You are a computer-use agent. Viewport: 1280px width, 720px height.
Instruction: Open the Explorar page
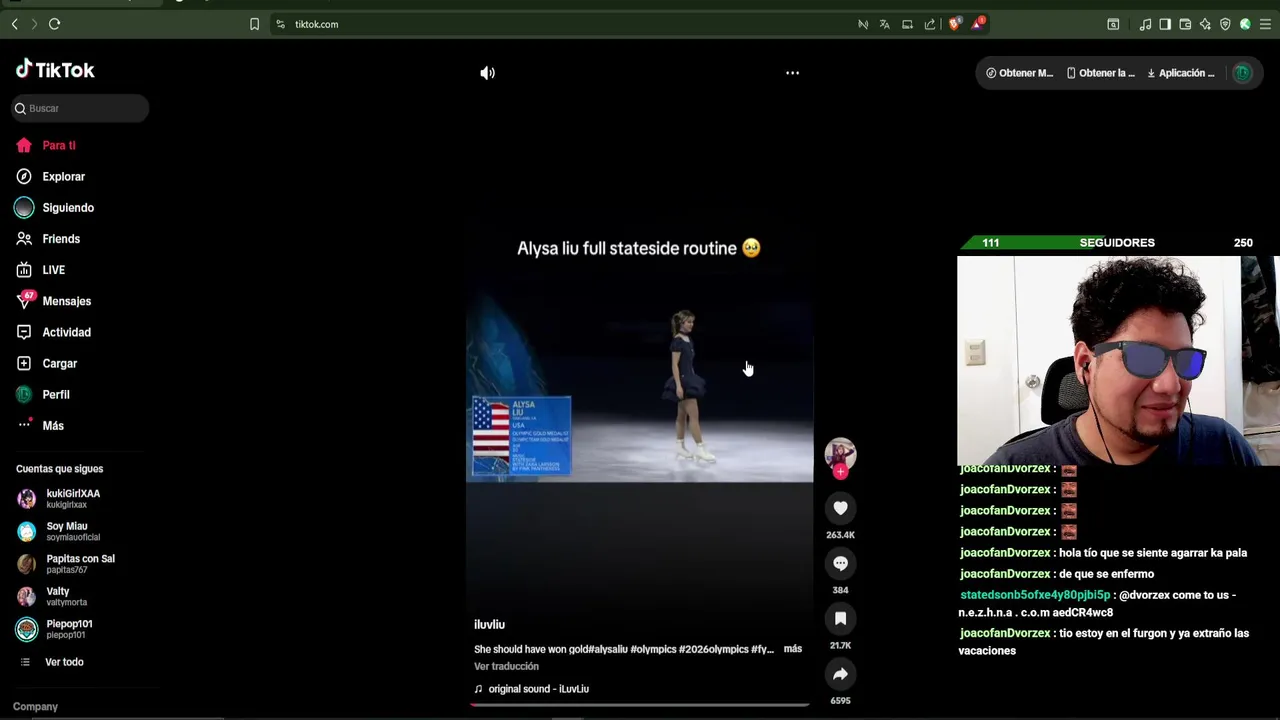[x=51, y=176]
